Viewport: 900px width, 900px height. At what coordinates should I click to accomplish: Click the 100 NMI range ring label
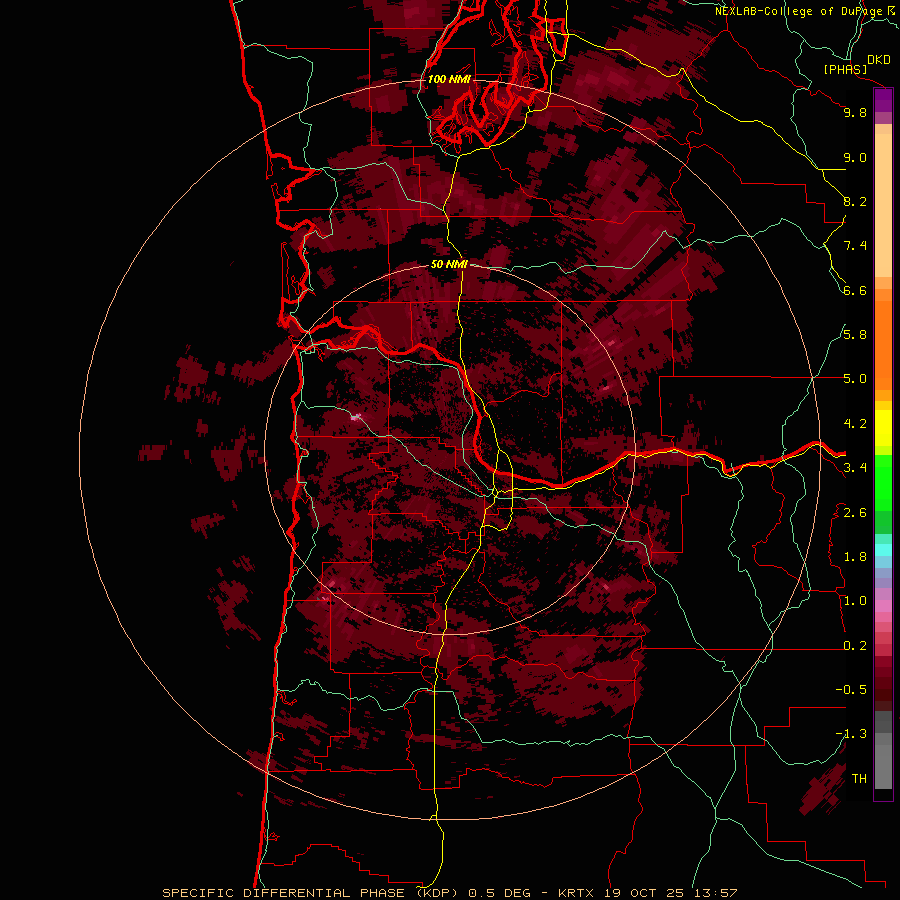pyautogui.click(x=449, y=79)
